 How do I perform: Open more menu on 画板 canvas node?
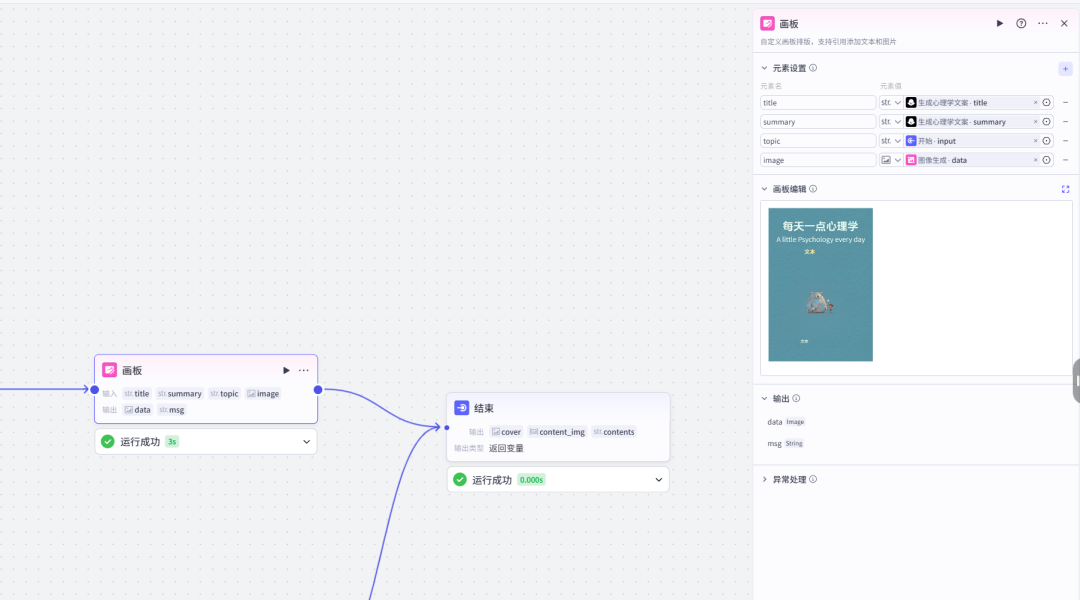304,371
